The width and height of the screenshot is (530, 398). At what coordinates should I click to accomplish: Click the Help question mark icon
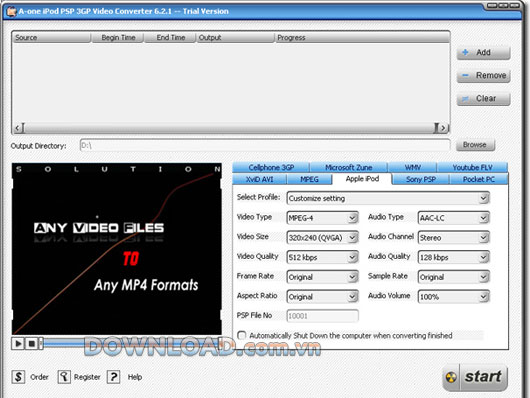pyautogui.click(x=114, y=377)
